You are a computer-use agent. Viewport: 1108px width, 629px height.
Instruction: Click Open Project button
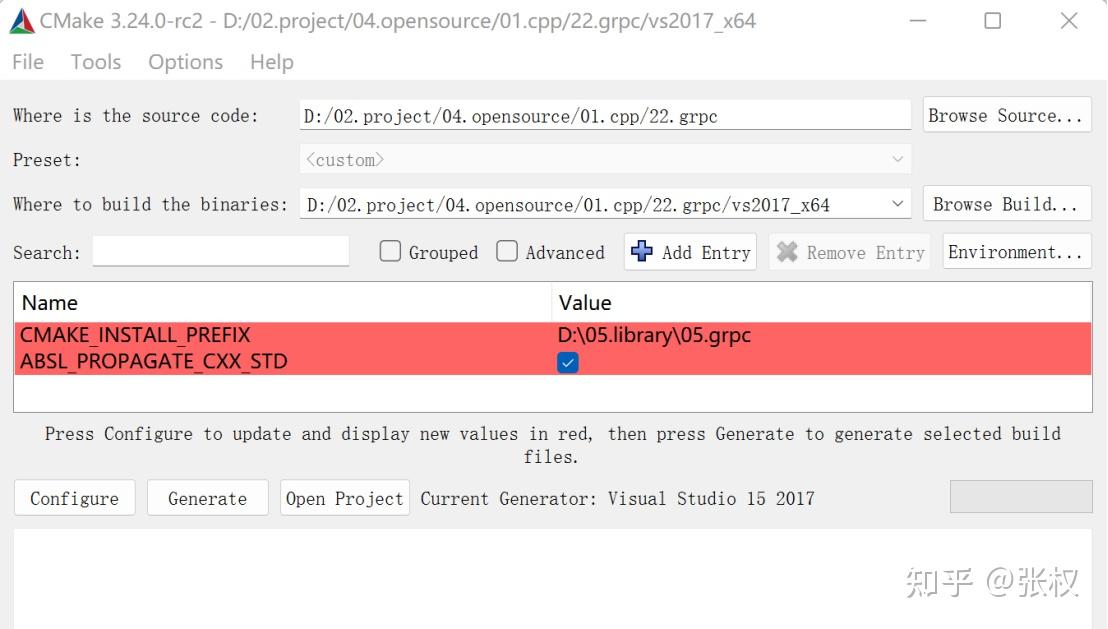pyautogui.click(x=344, y=497)
